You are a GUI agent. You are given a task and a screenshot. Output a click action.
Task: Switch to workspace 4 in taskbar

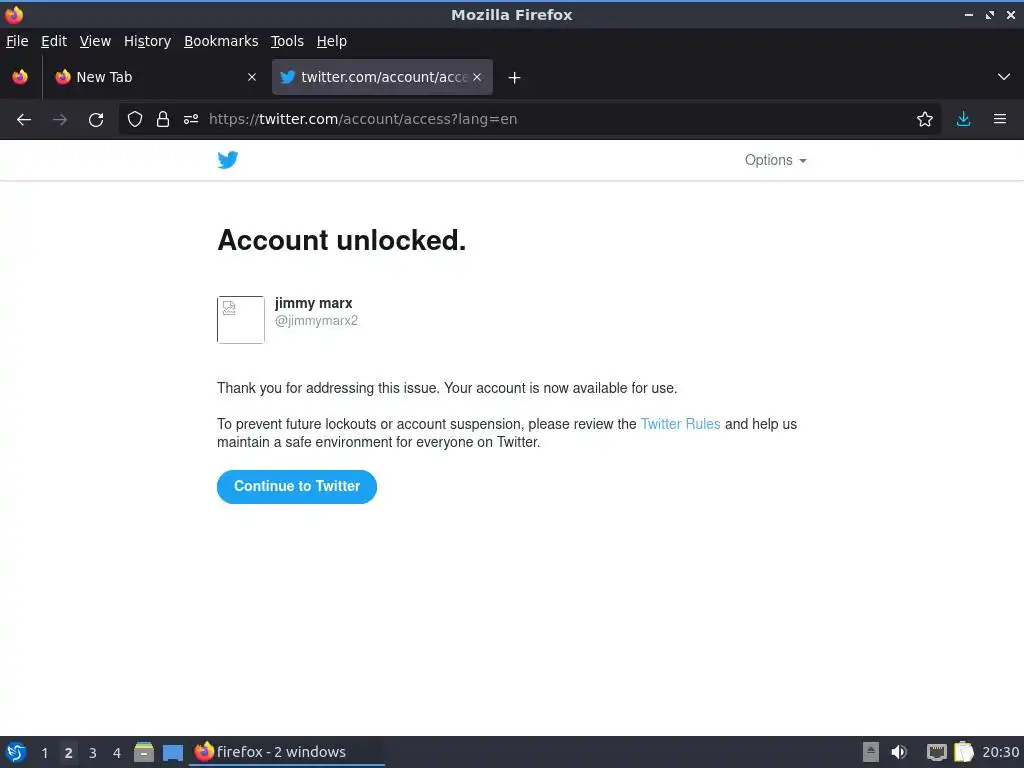(x=117, y=753)
